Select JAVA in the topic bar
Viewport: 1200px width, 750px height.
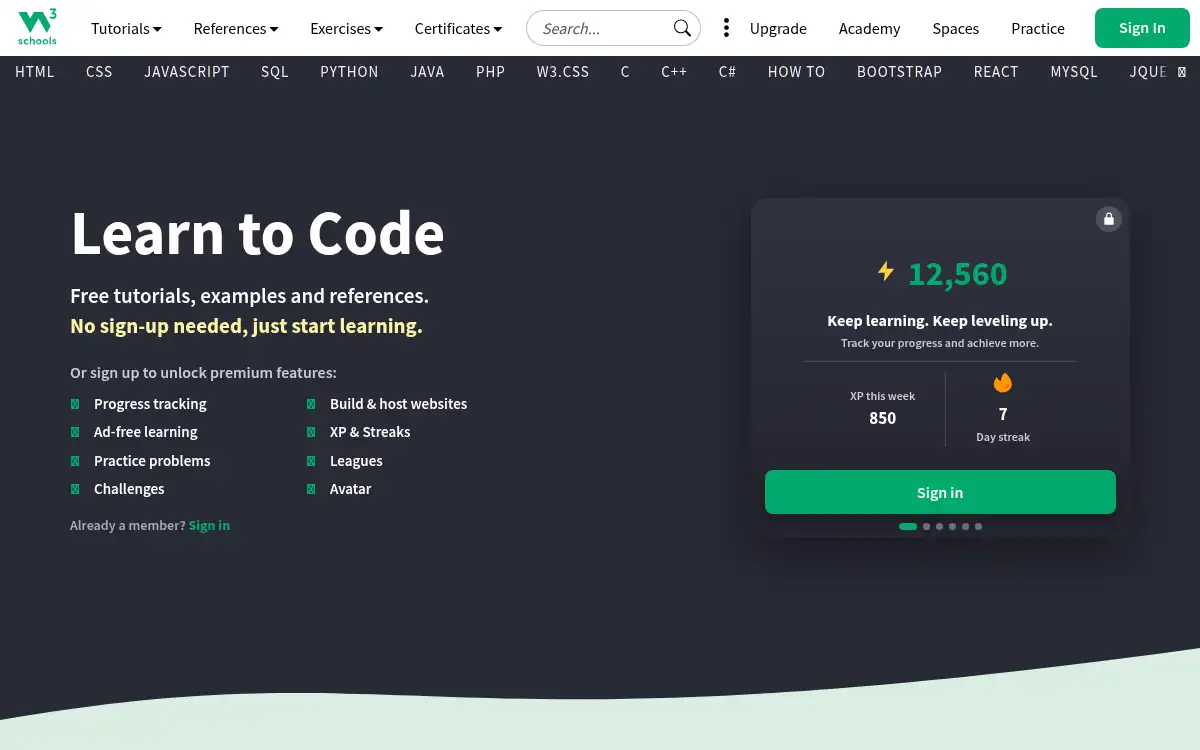tap(427, 72)
